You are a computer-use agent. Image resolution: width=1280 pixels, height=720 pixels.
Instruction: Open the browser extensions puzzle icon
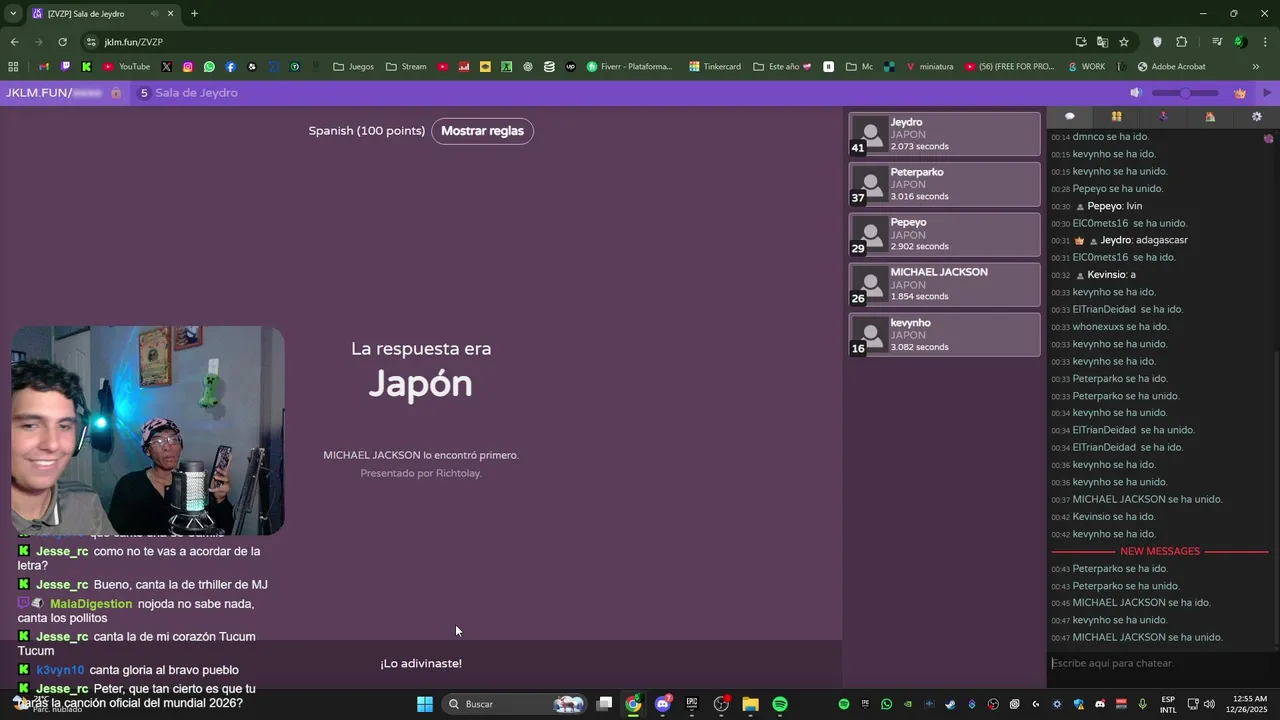tap(1181, 42)
